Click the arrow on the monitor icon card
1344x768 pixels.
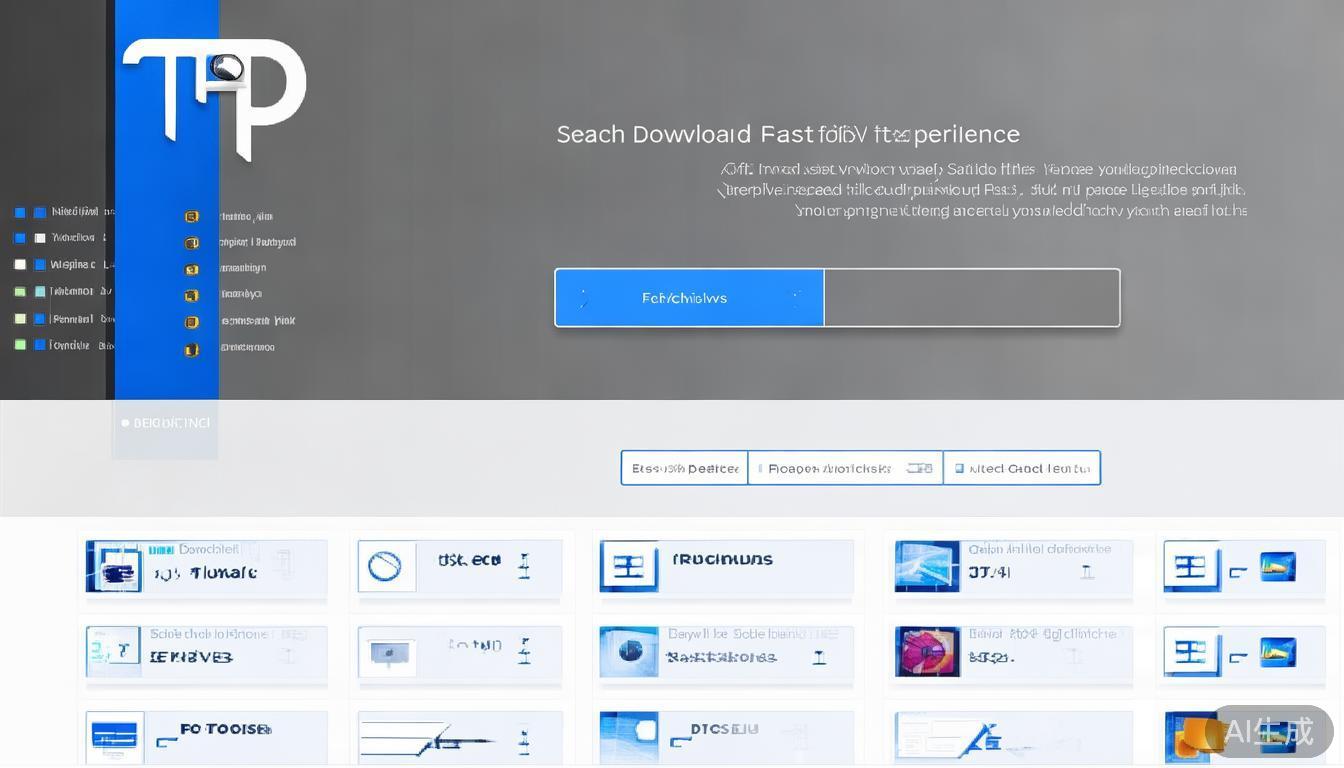pyautogui.click(x=523, y=654)
